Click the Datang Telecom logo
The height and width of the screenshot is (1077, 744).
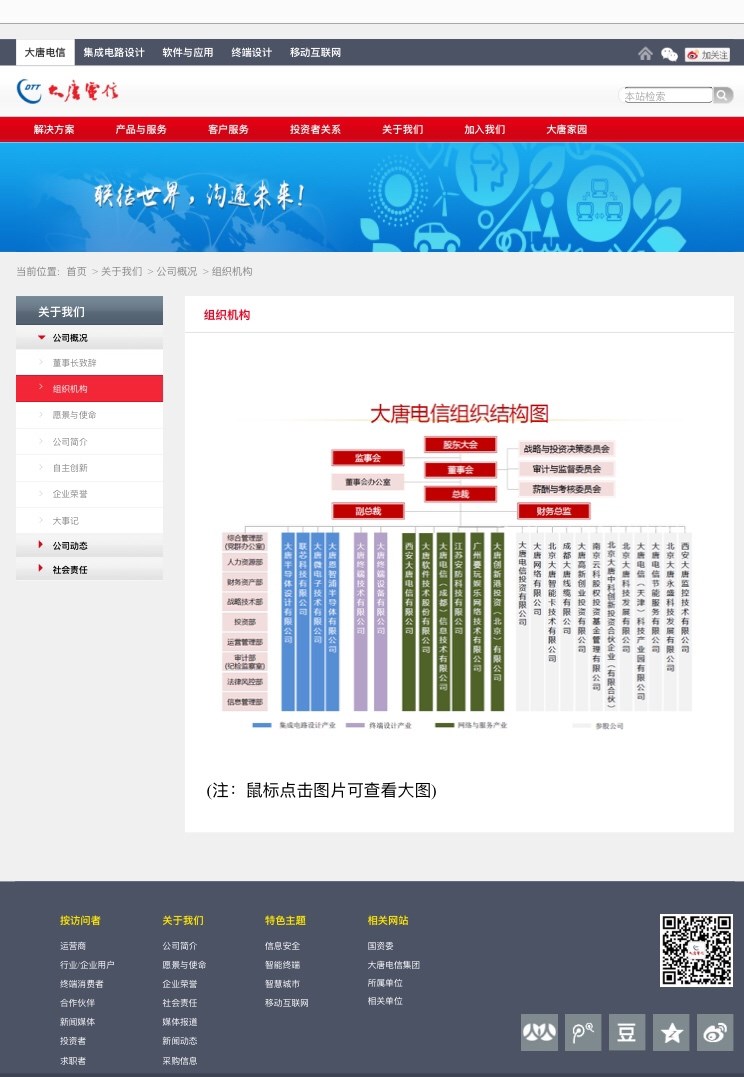(67, 91)
